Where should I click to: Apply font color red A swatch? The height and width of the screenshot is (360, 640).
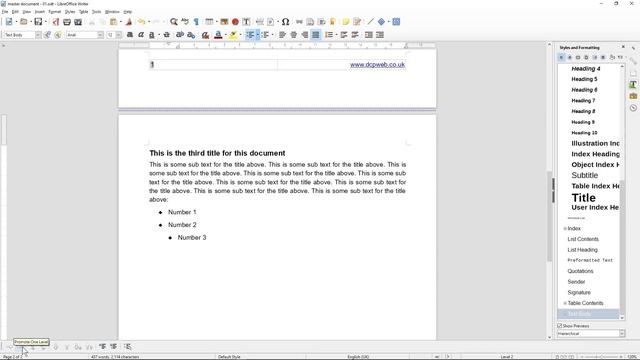(x=218, y=35)
